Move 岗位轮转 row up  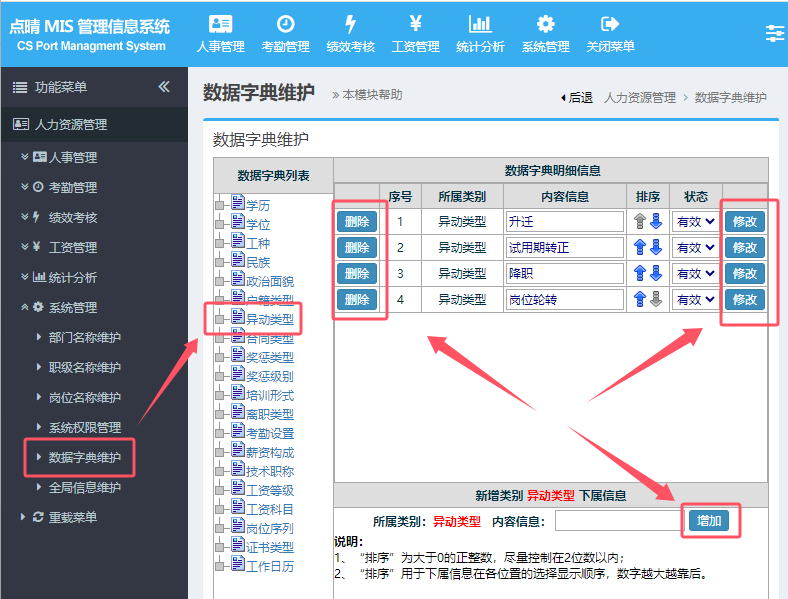tap(640, 300)
